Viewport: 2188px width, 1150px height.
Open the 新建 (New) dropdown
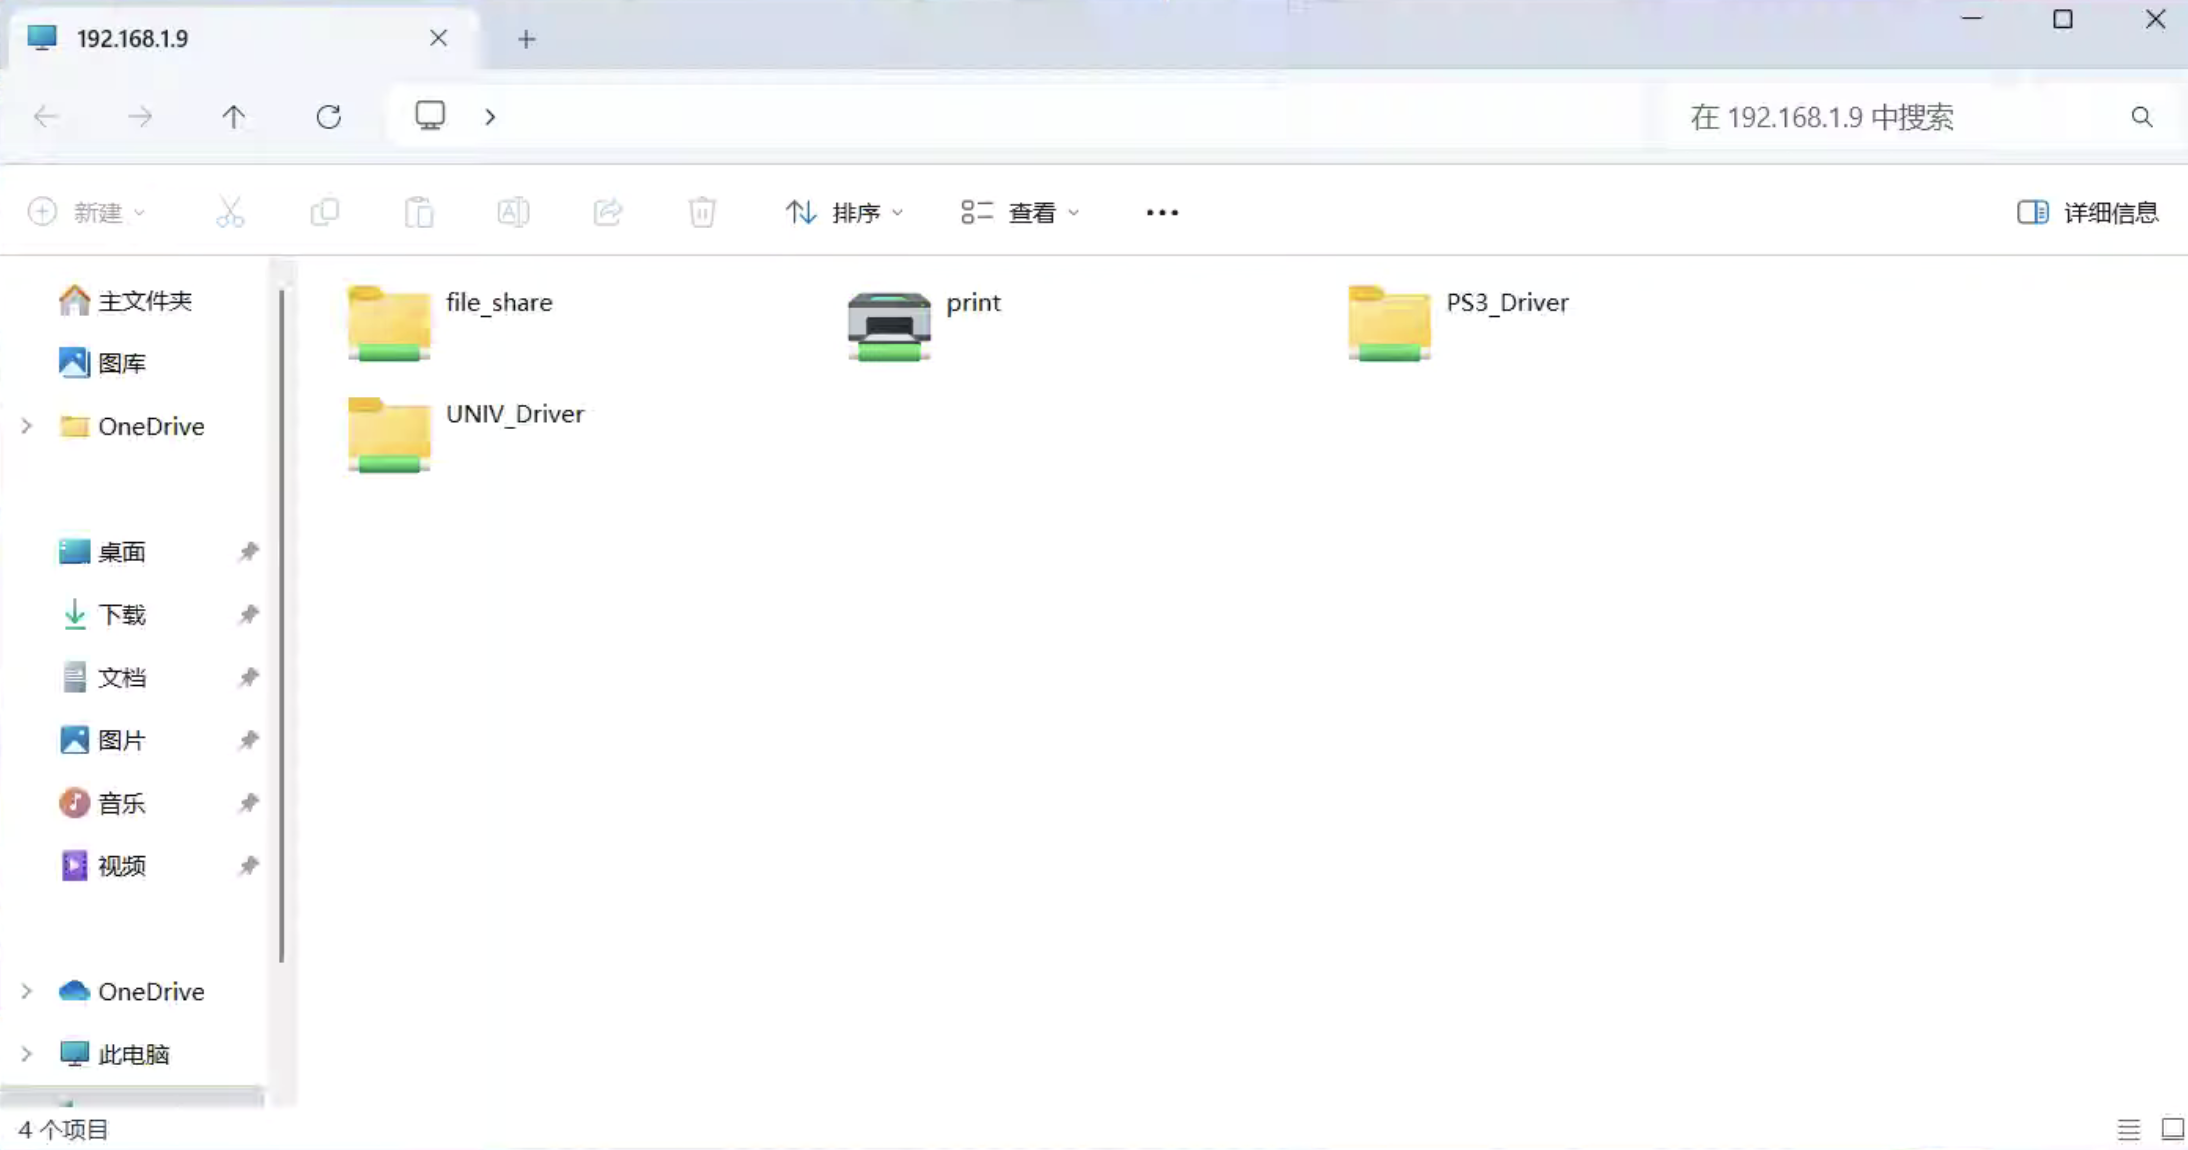click(x=87, y=212)
